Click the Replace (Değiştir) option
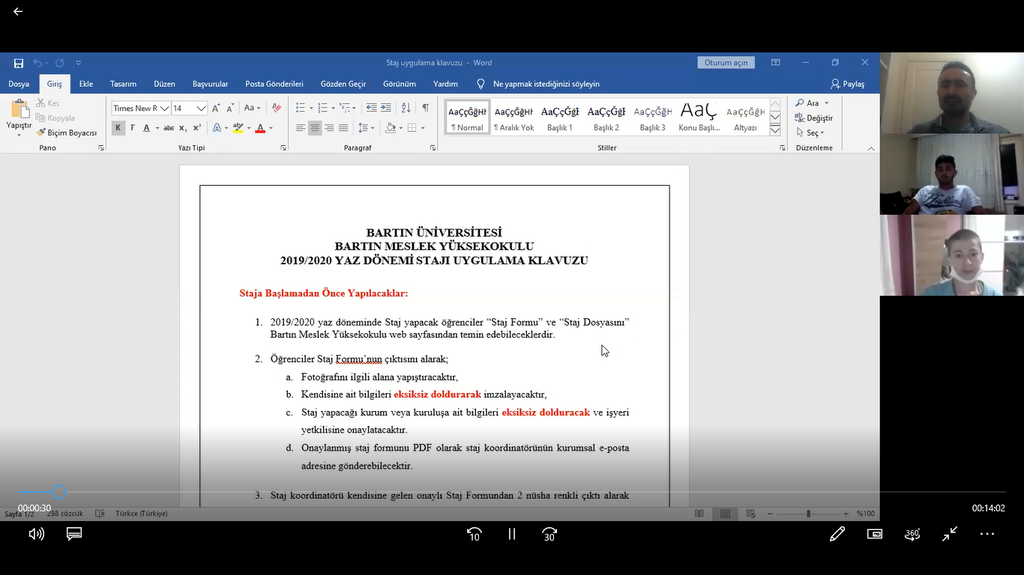 pyautogui.click(x=814, y=118)
